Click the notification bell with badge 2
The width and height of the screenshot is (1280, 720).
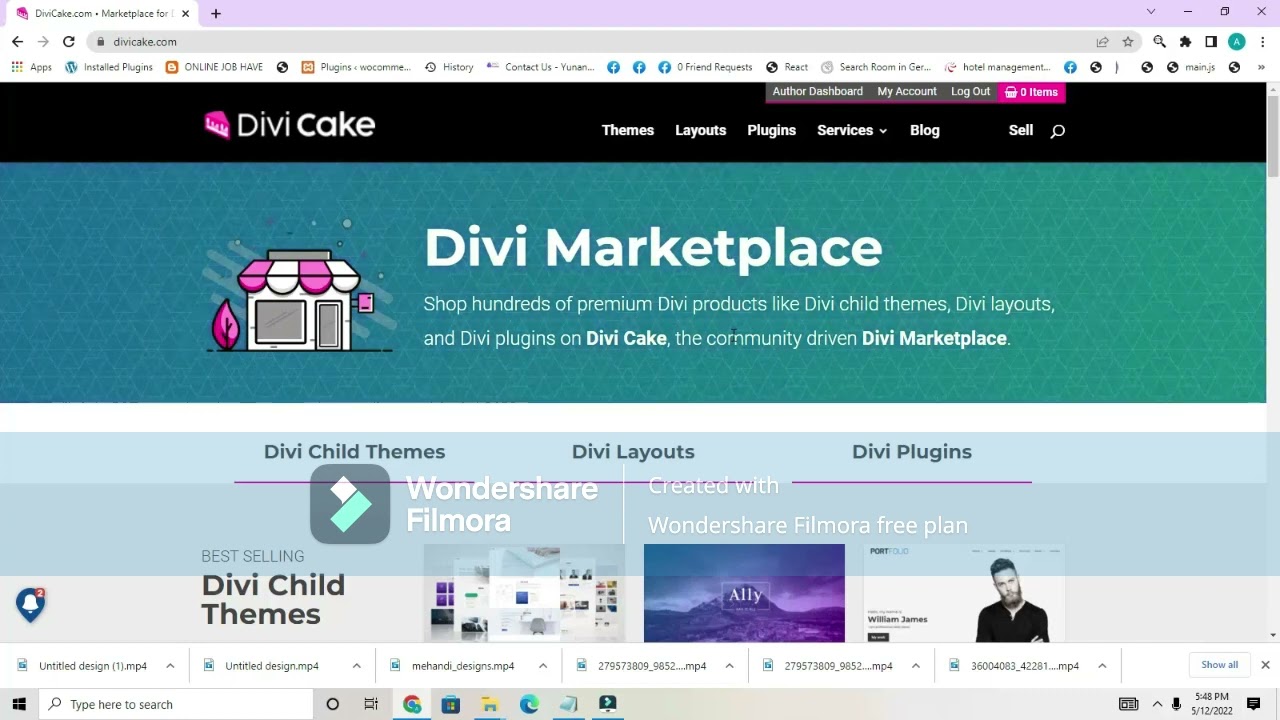pyautogui.click(x=31, y=603)
